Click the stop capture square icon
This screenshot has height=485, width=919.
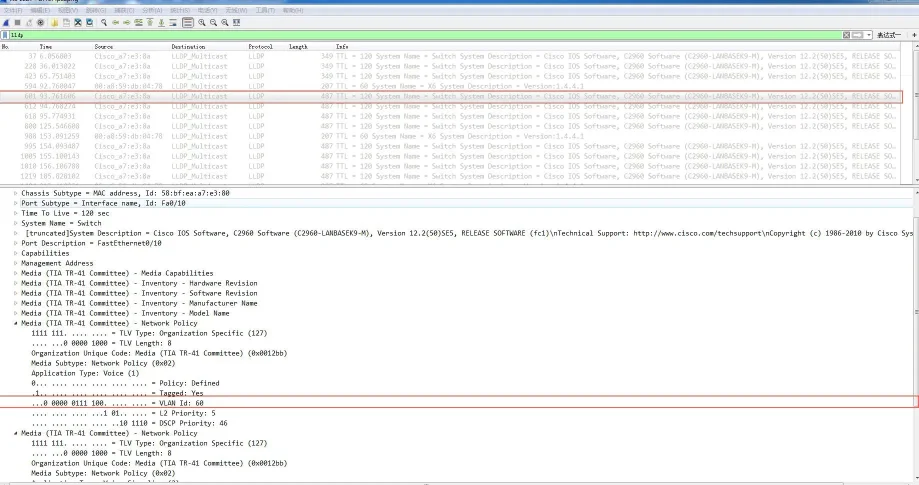click(17, 22)
